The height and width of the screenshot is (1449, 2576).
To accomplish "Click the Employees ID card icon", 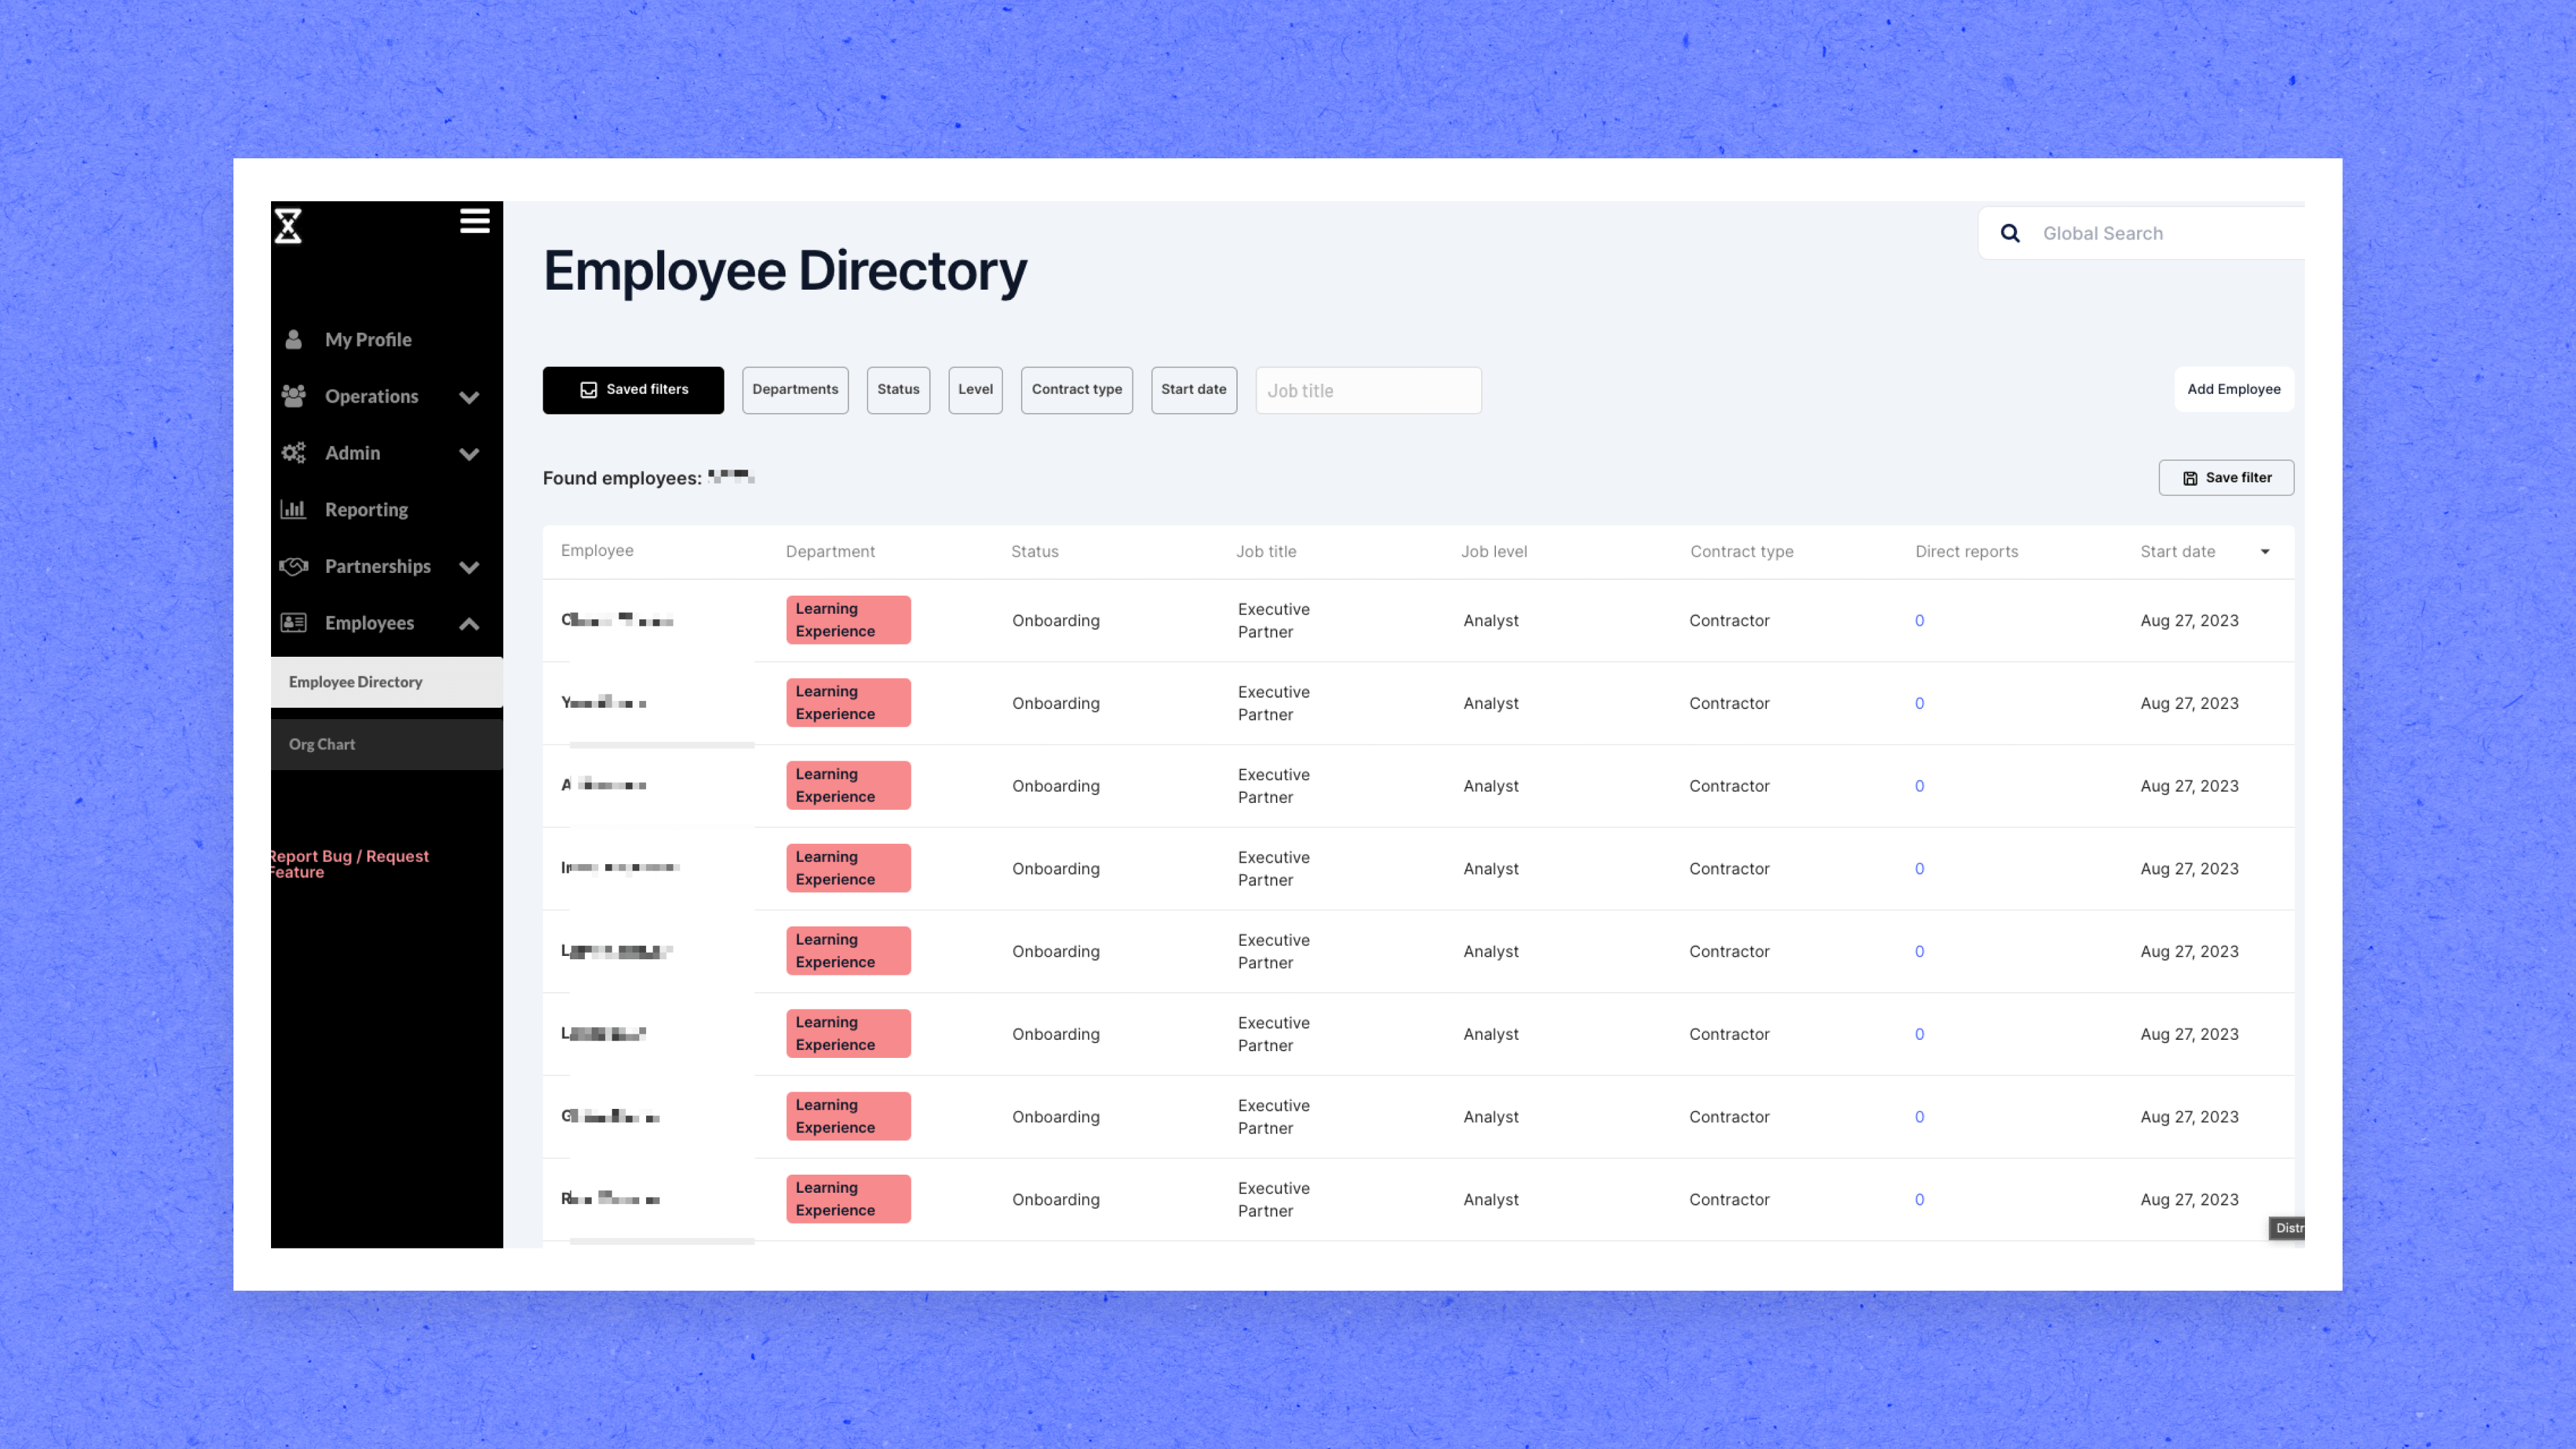I will pyautogui.click(x=293, y=623).
